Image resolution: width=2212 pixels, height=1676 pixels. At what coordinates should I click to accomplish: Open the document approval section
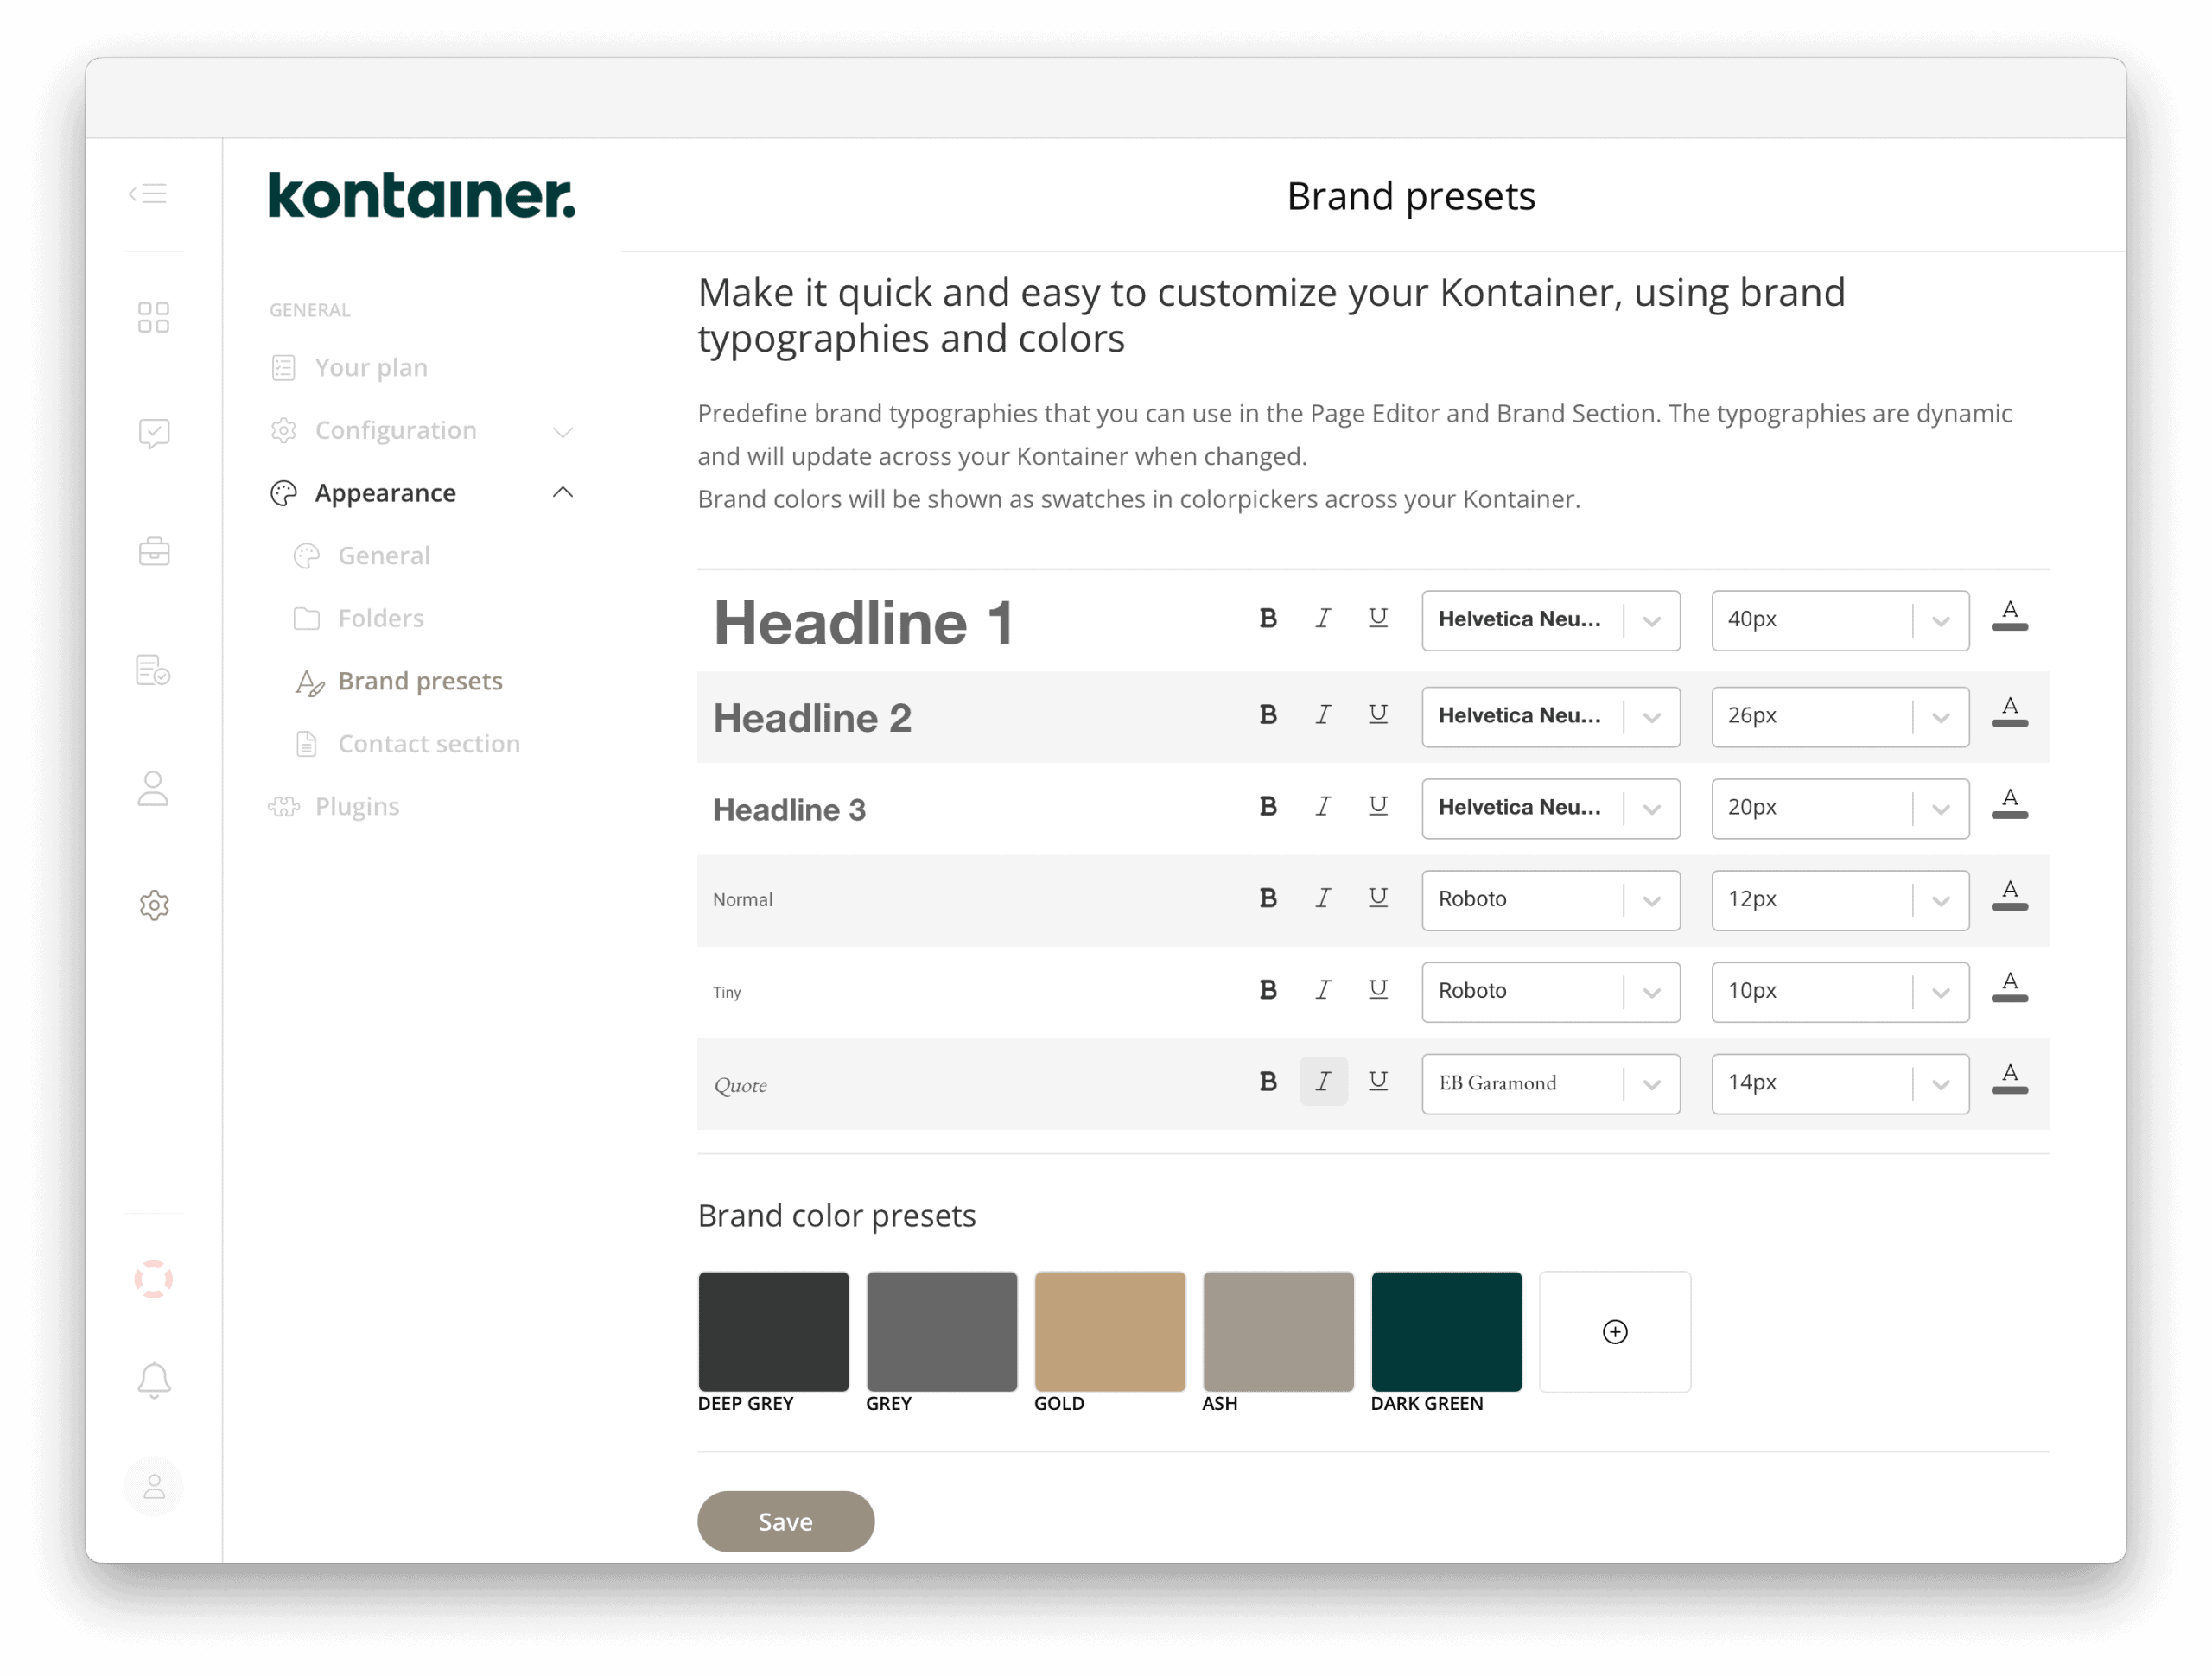154,671
